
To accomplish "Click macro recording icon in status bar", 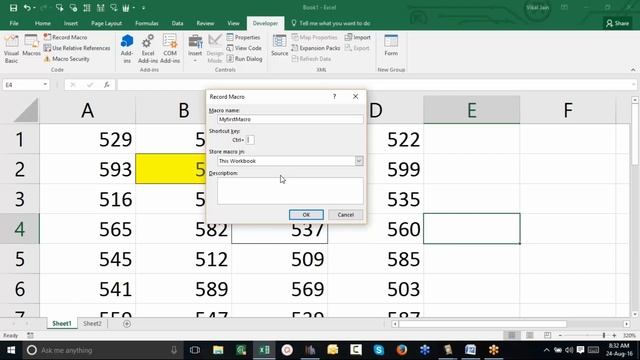I will 30,336.
